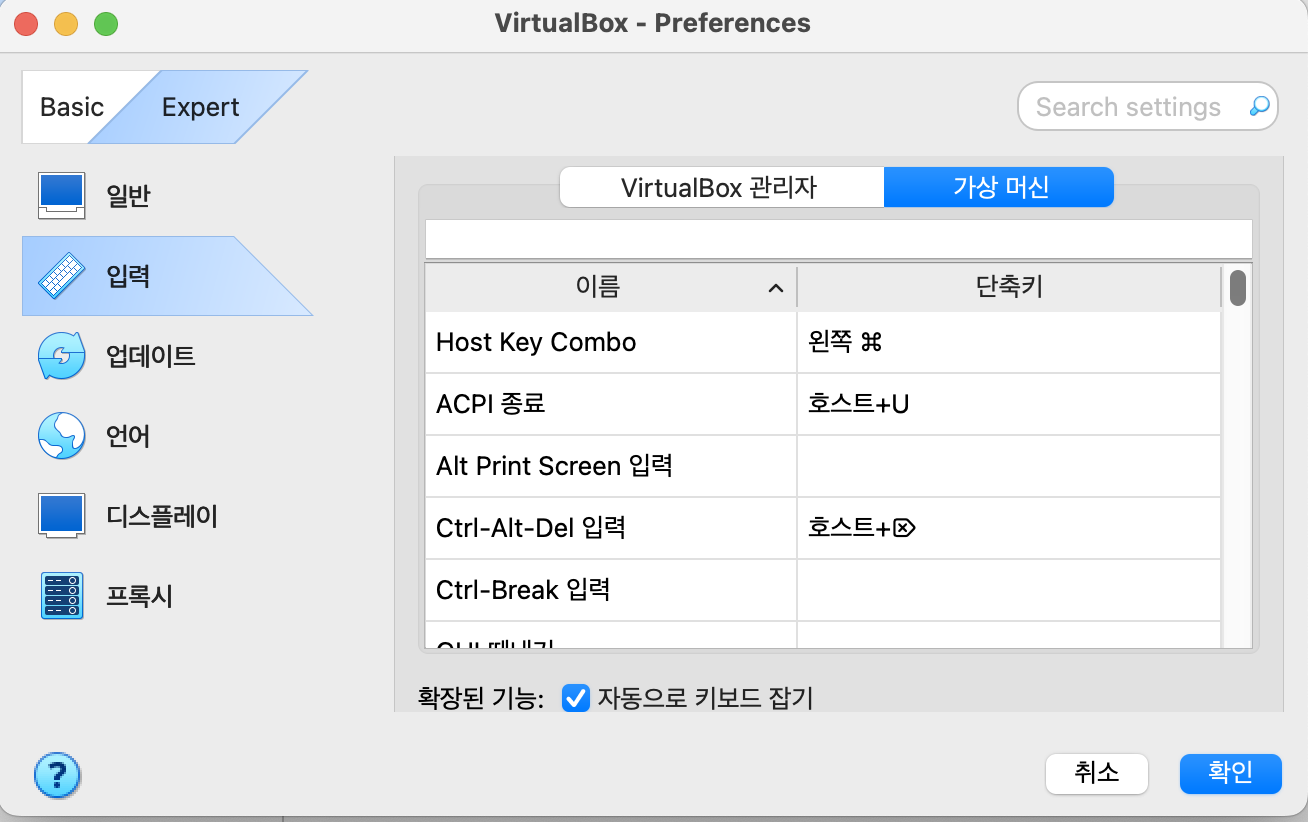Open the 언어 globe icon section

[x=62, y=436]
